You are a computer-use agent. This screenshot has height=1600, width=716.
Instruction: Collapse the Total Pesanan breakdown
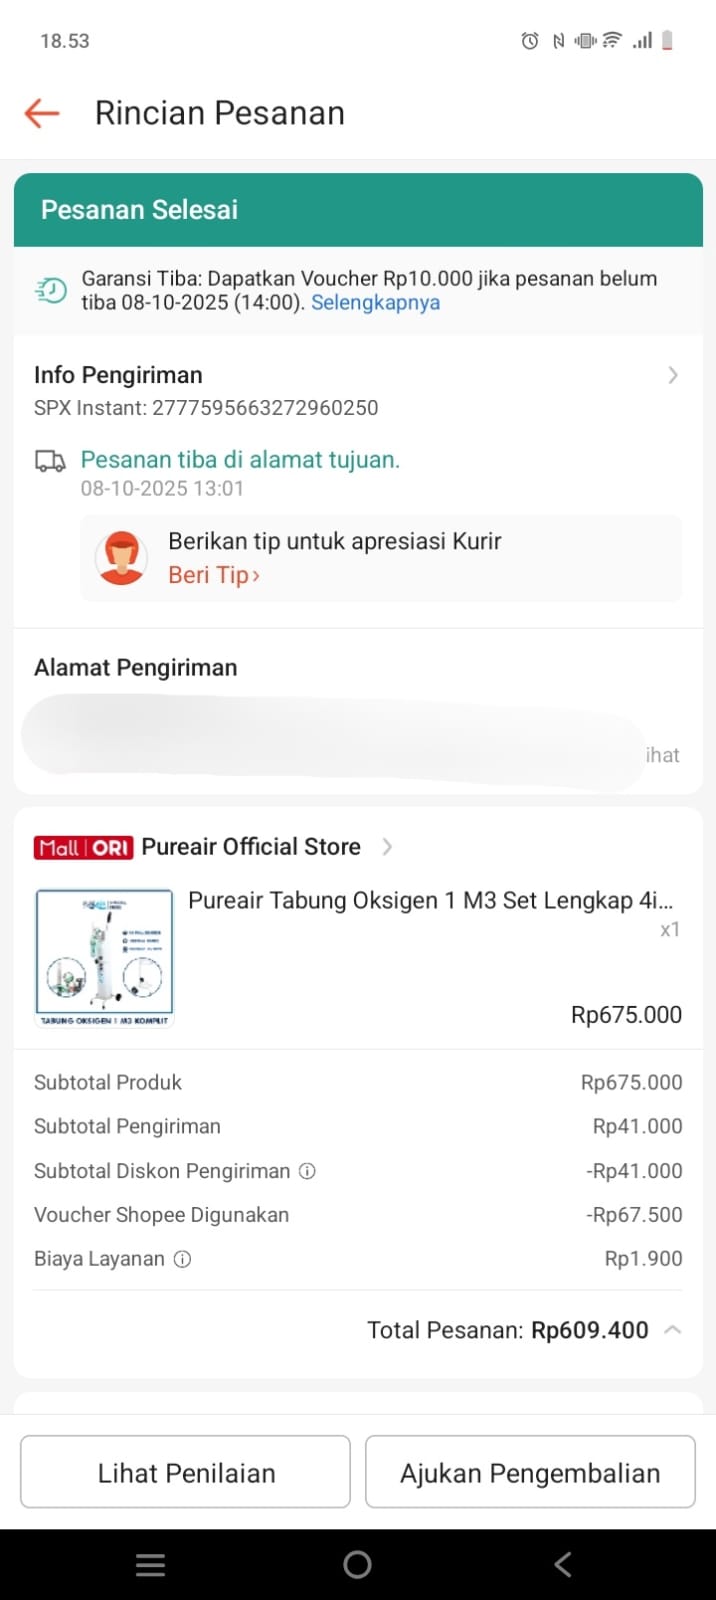pos(673,1330)
